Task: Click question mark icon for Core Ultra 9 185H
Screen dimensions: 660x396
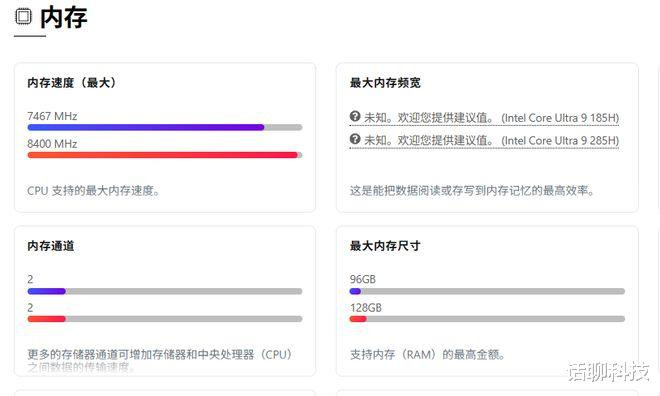Action: (355, 116)
